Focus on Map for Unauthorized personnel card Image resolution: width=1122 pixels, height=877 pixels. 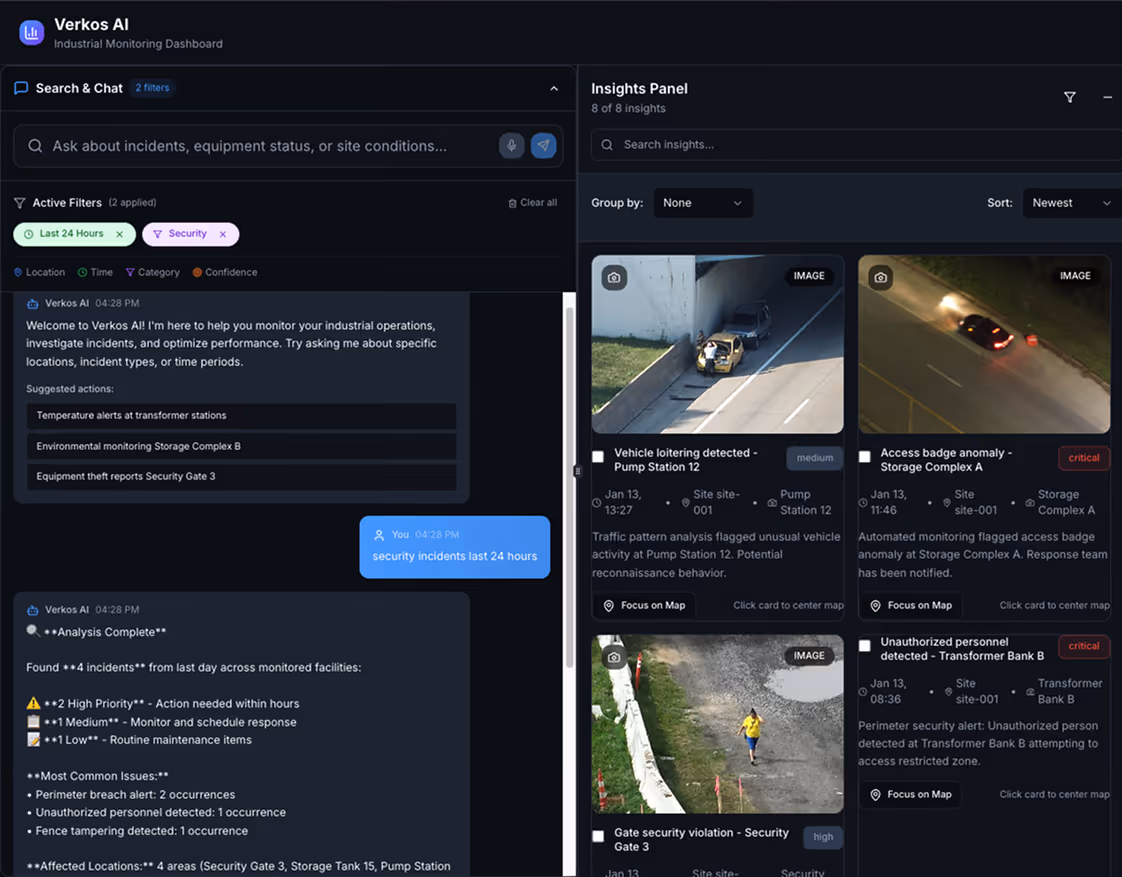click(911, 795)
